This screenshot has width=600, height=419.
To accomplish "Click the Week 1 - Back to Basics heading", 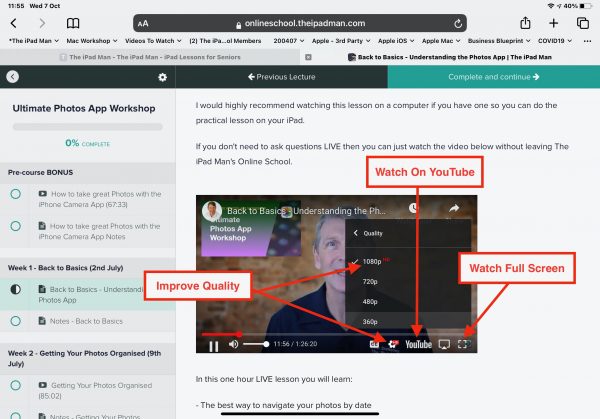I will point(65,268).
